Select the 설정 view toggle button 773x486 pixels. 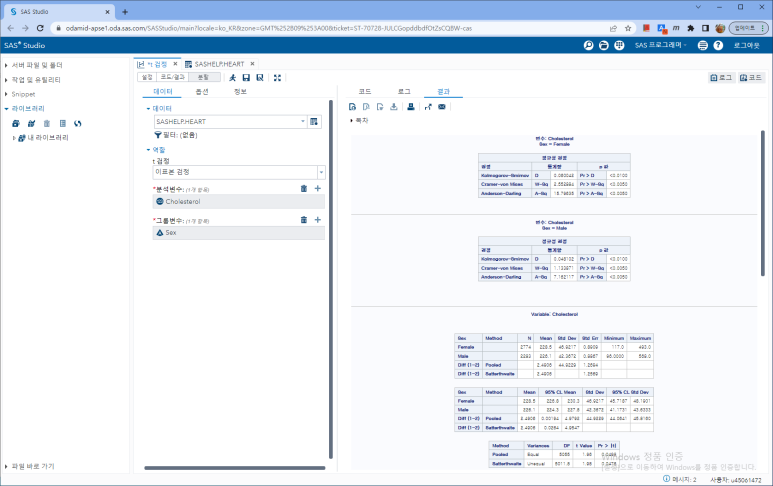click(x=147, y=77)
